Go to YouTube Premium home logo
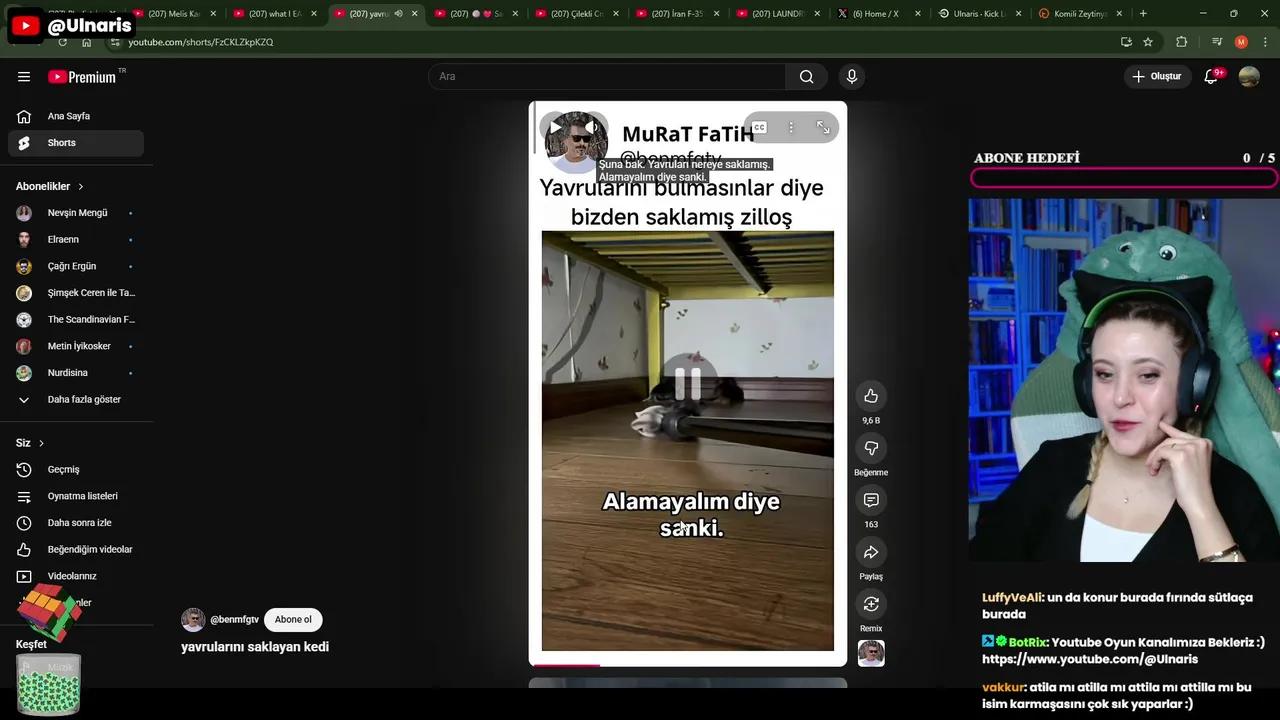This screenshot has height=720, width=1280. [82, 77]
